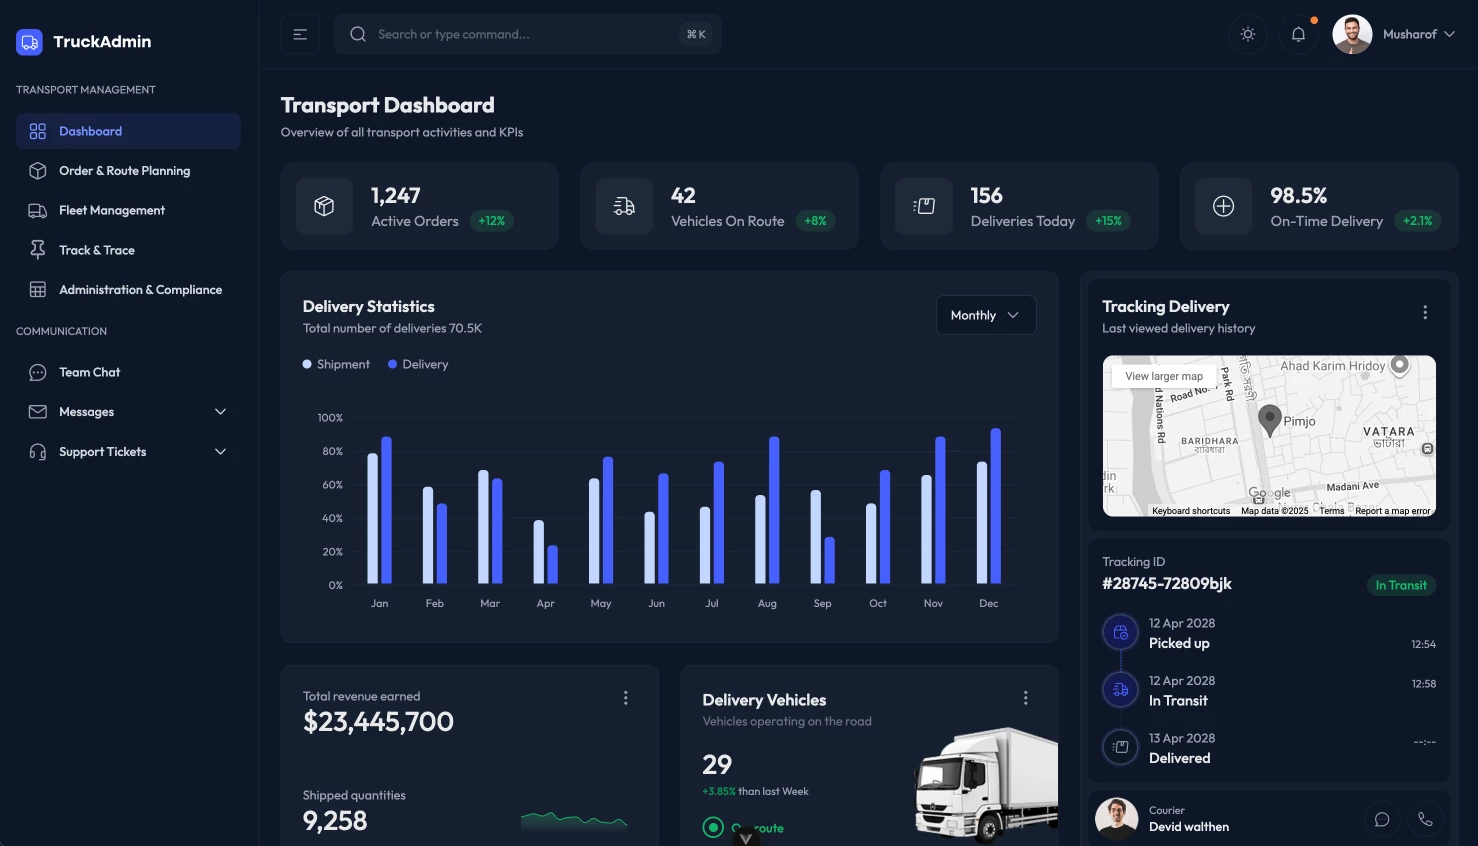Click the TruckAdmin logo icon
Image resolution: width=1478 pixels, height=846 pixels.
(29, 42)
